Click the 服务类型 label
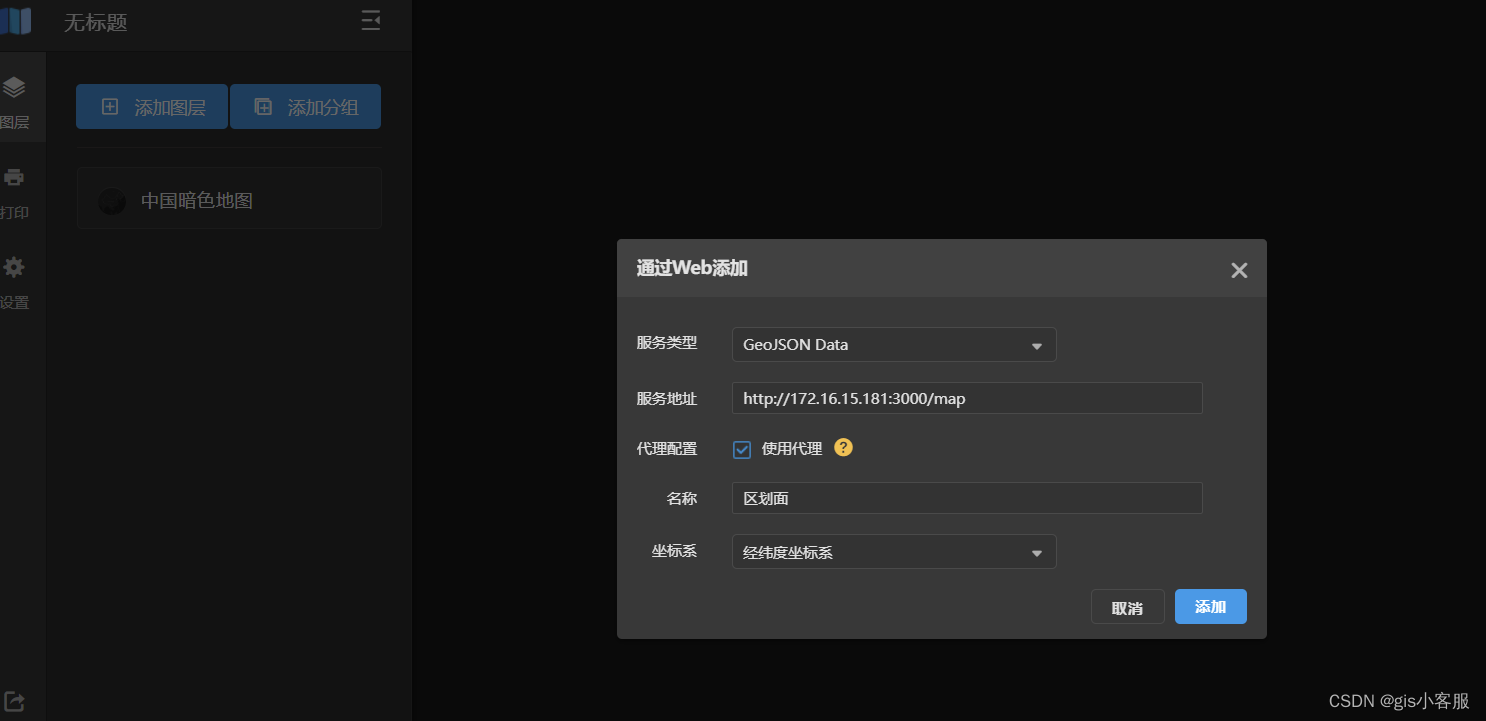The height and width of the screenshot is (721, 1486). tap(667, 343)
